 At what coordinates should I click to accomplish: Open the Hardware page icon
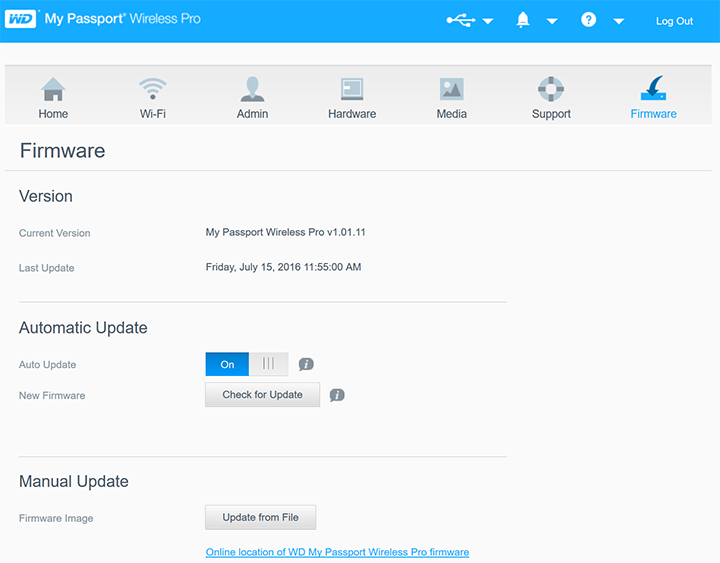tap(352, 90)
